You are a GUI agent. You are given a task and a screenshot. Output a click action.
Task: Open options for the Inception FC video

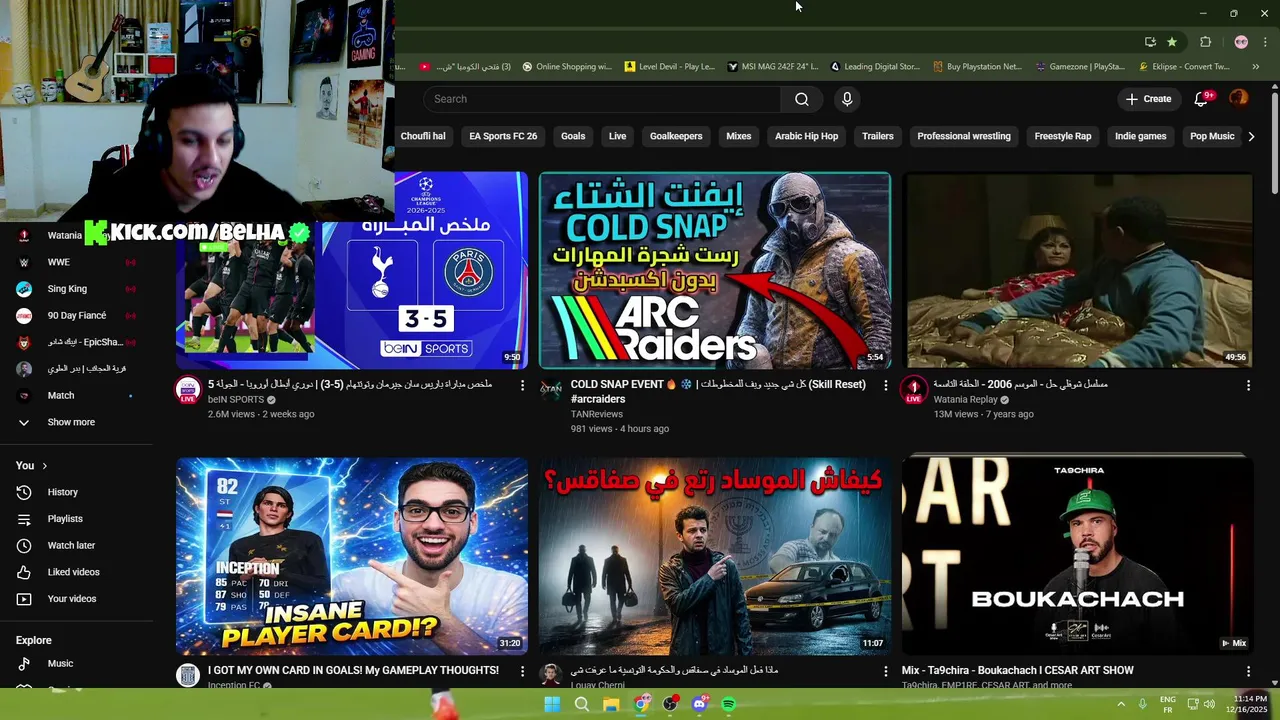tap(522, 671)
